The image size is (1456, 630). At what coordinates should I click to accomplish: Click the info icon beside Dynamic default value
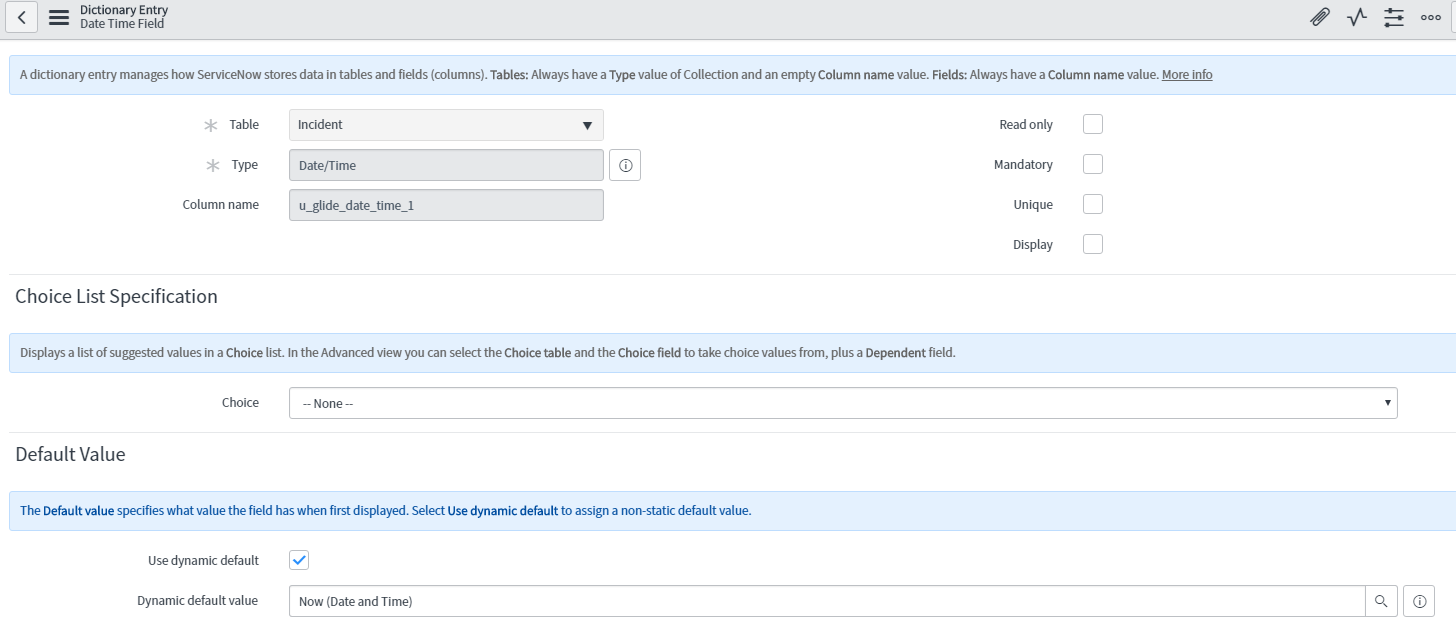point(1418,601)
